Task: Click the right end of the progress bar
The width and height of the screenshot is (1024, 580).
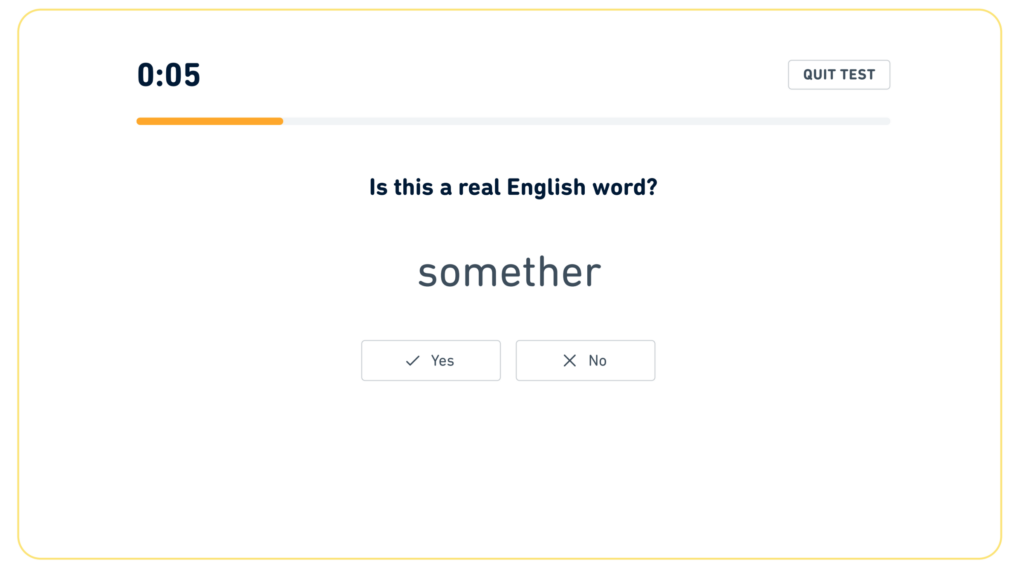Action: (886, 121)
